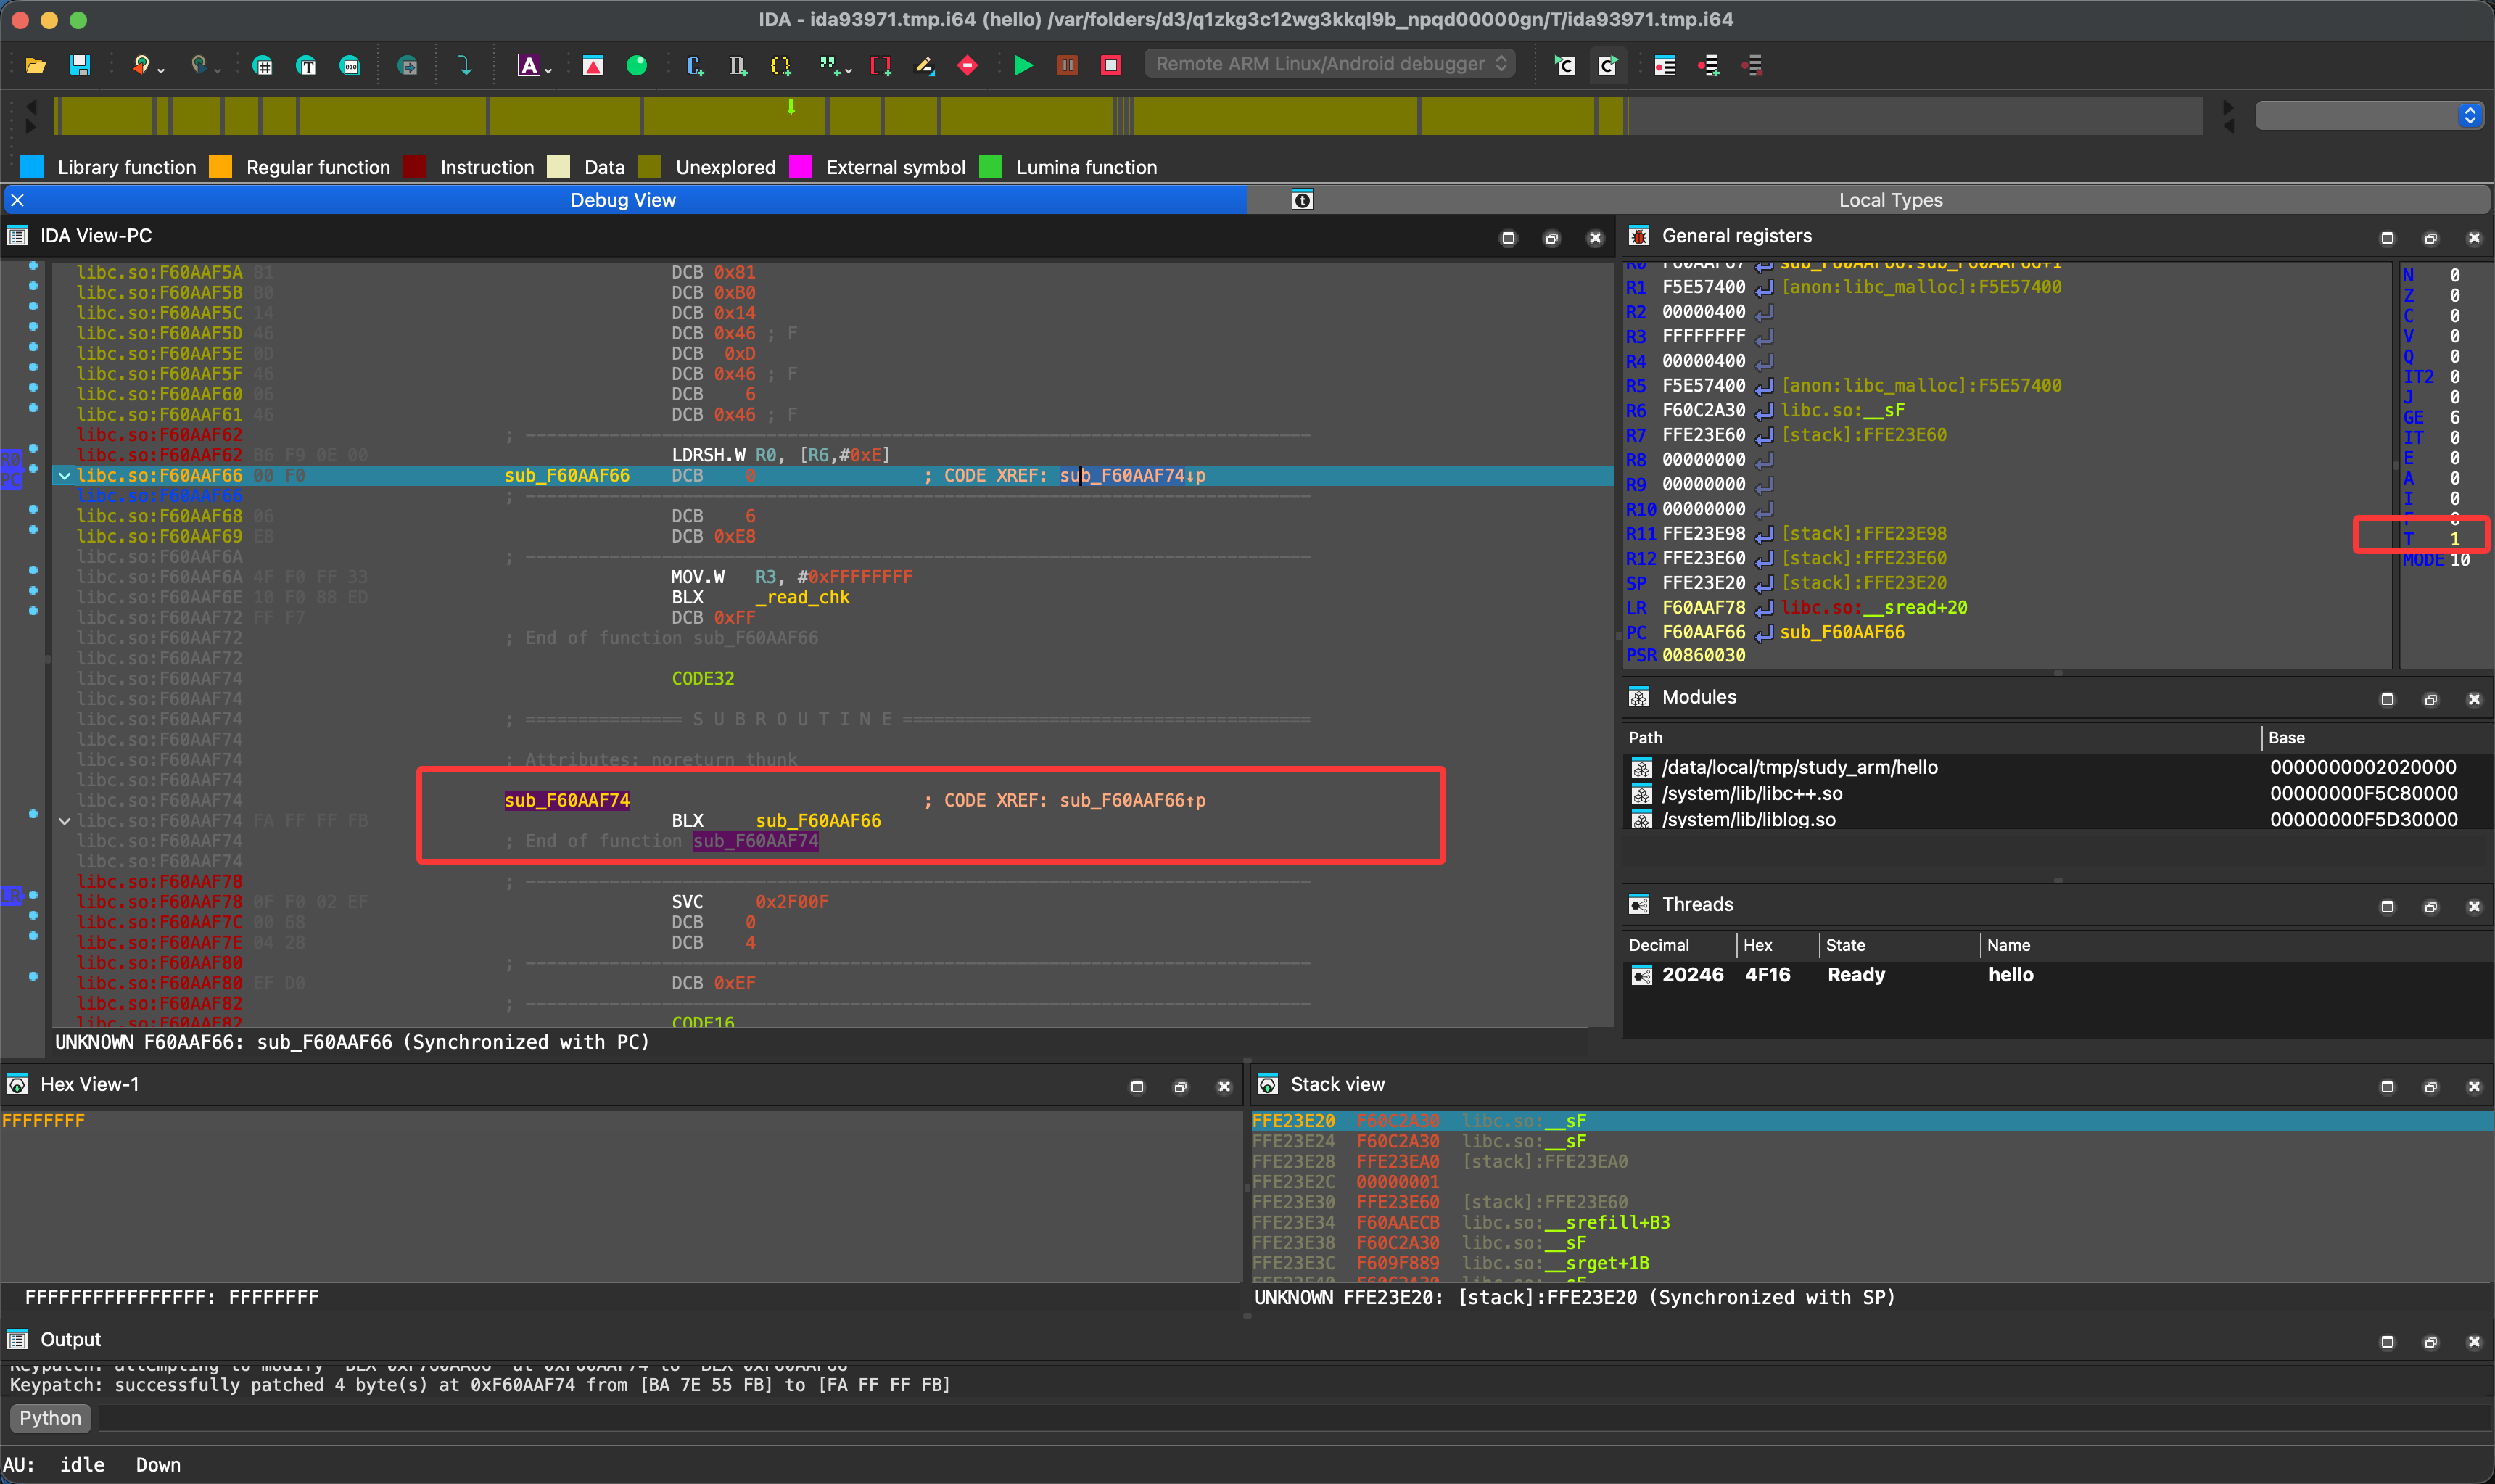The width and height of the screenshot is (2495, 1484).
Task: Click the Open file folder icon
Action: pos(36,66)
